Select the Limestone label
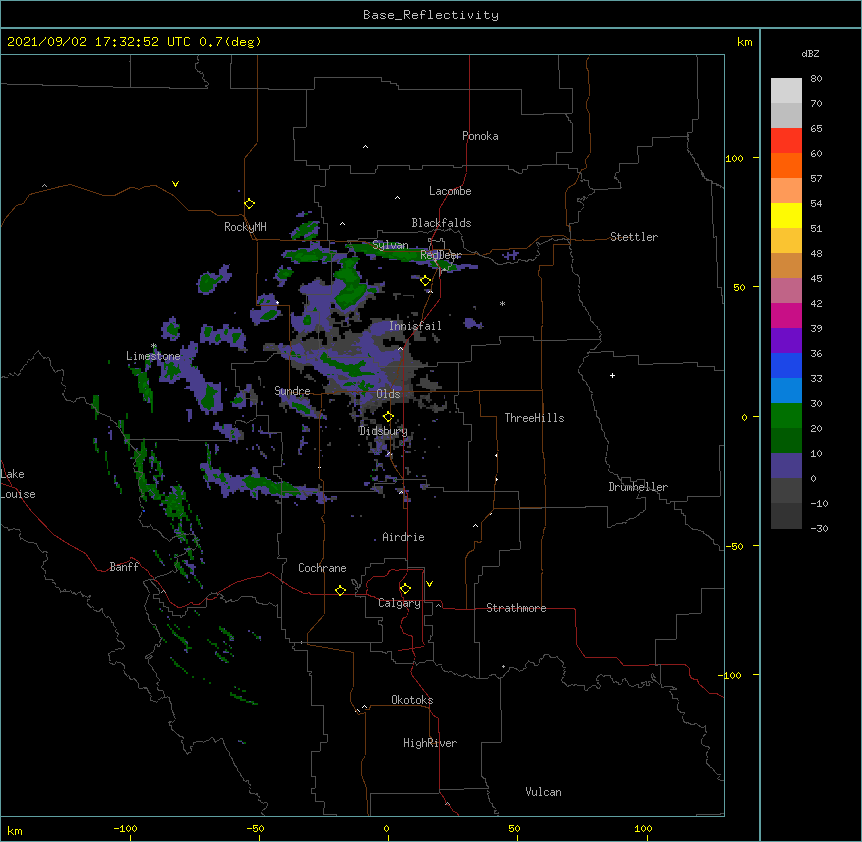Image resolution: width=862 pixels, height=842 pixels. click(153, 356)
